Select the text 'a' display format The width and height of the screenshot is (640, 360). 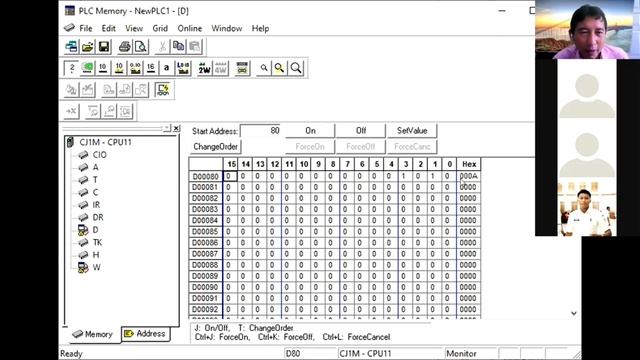coord(166,68)
